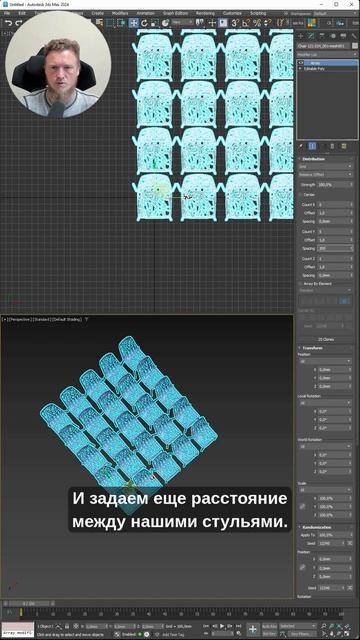Click the Strength value field
Viewport: 360px width, 640px height.
[336, 184]
